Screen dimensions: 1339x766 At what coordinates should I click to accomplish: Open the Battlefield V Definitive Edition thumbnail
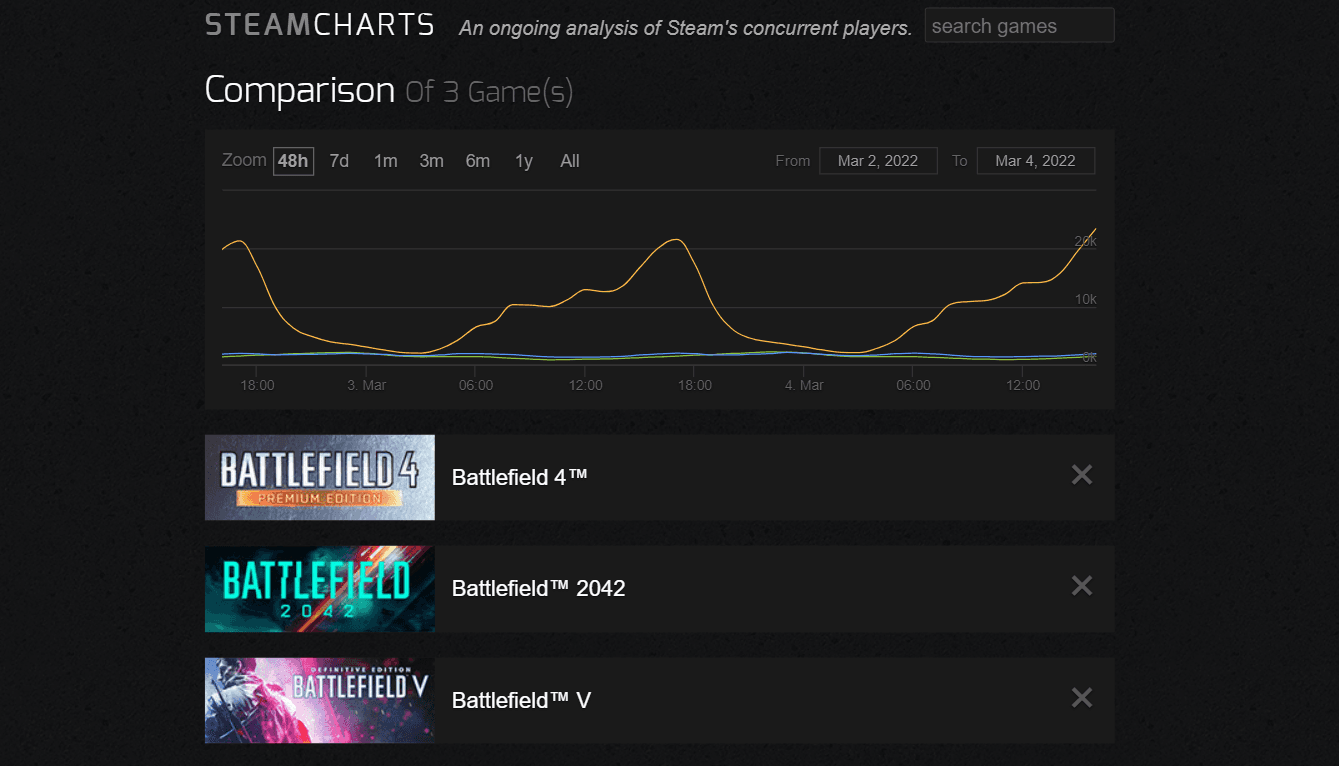tap(319, 700)
